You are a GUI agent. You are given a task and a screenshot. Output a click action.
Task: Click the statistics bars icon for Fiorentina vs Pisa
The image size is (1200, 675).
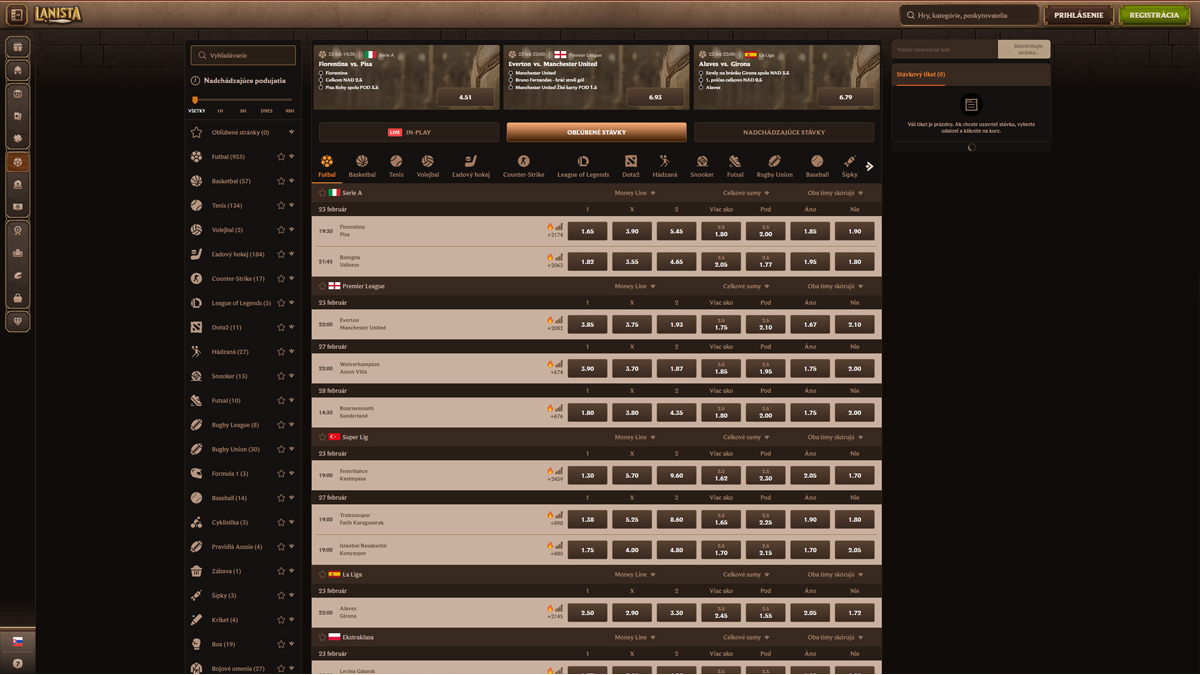pos(559,227)
